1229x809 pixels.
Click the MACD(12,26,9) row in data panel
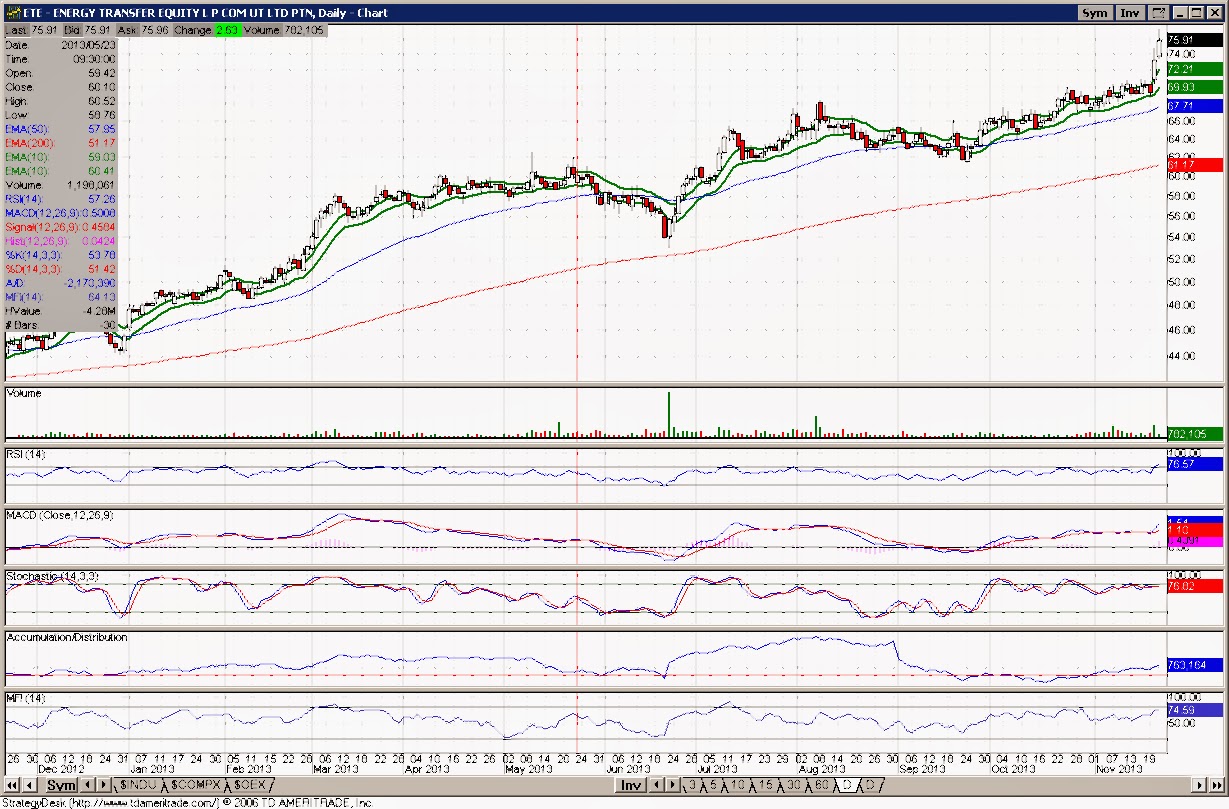[60, 213]
